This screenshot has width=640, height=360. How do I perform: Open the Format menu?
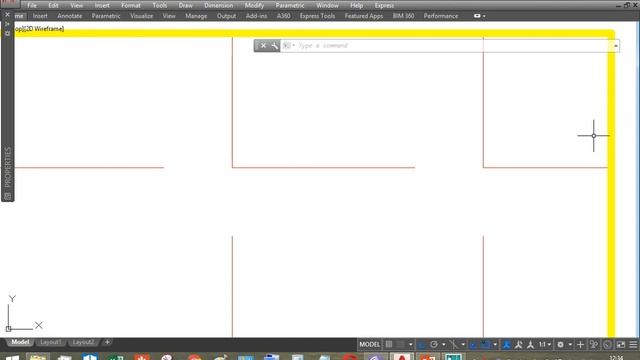pos(131,5)
